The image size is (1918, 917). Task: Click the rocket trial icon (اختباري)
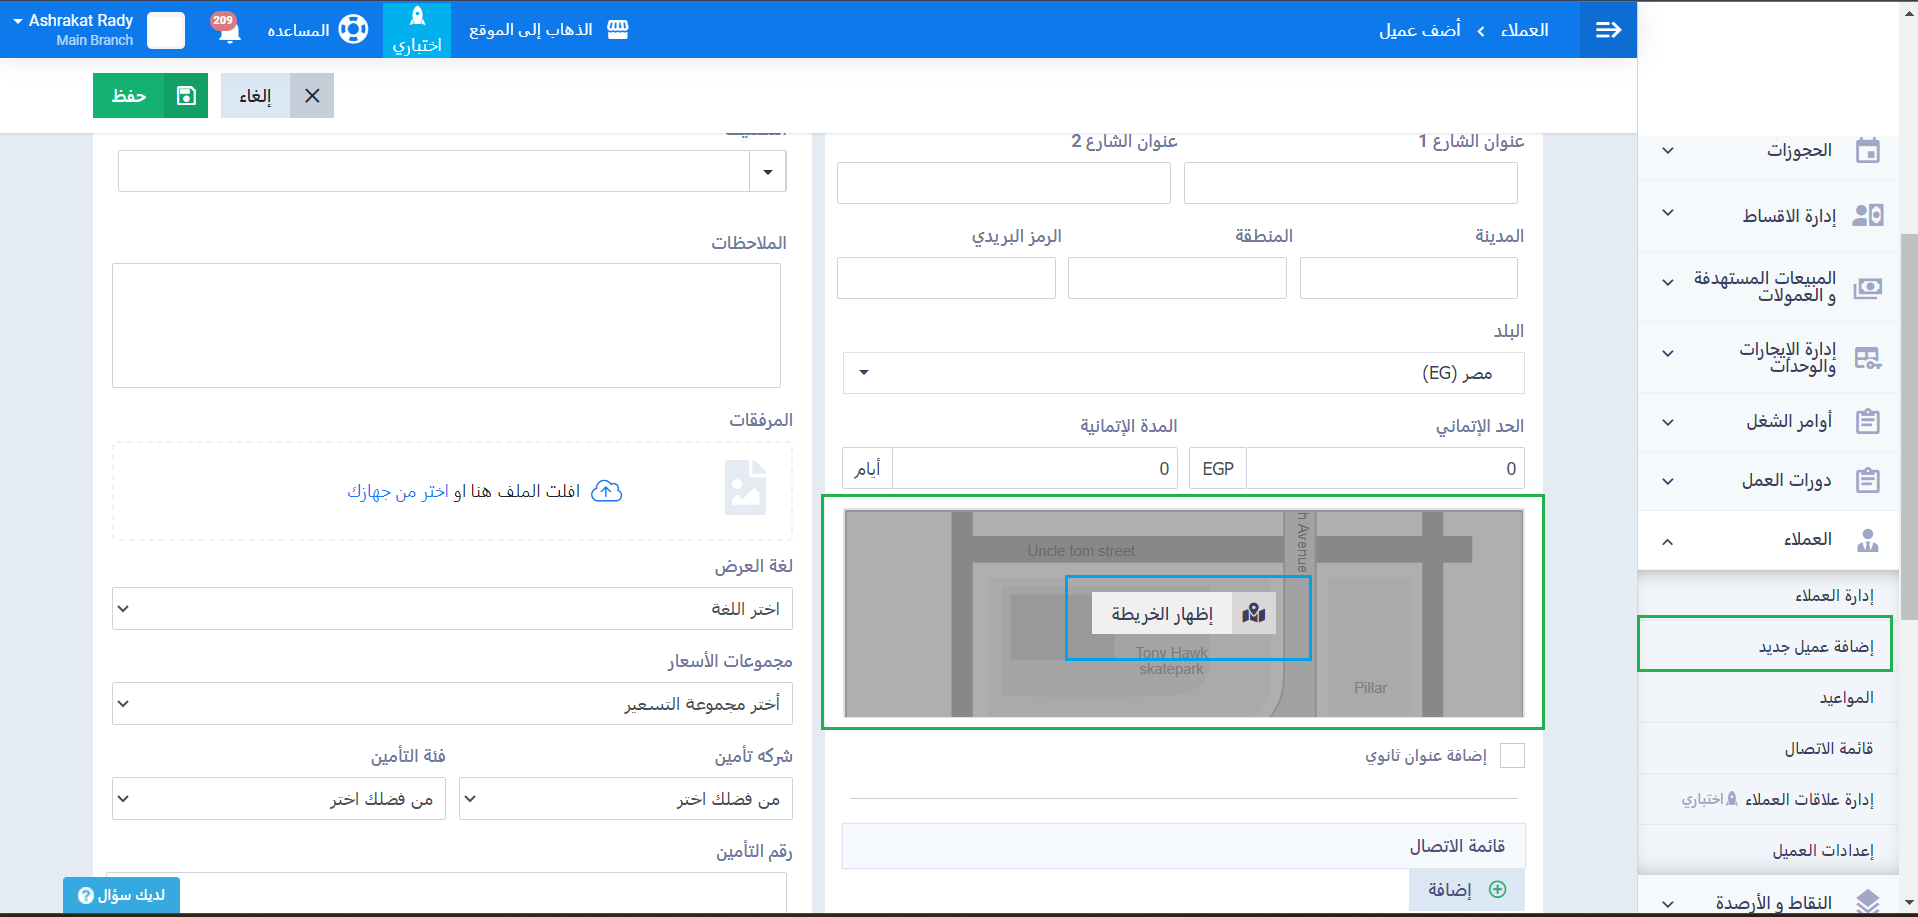[417, 18]
